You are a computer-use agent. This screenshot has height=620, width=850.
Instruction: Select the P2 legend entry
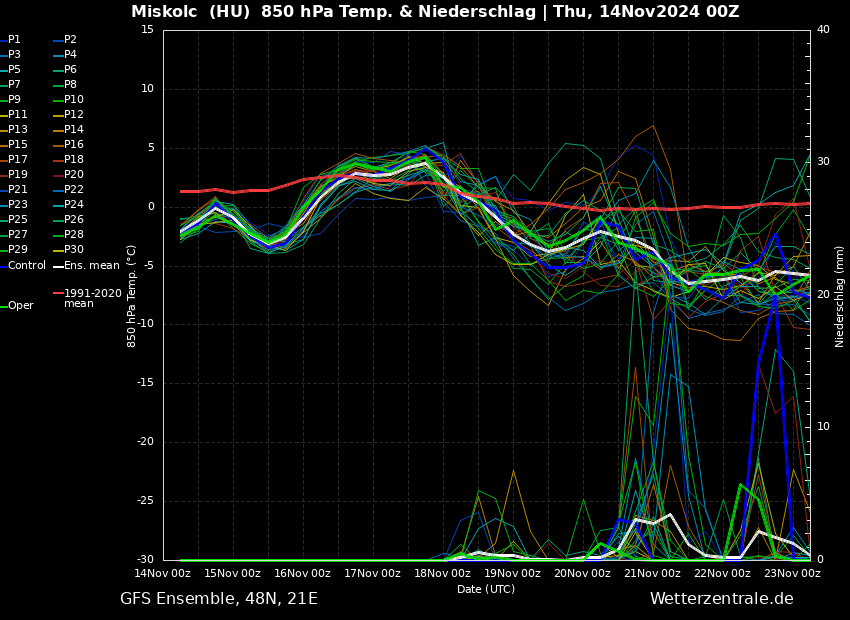[70, 40]
